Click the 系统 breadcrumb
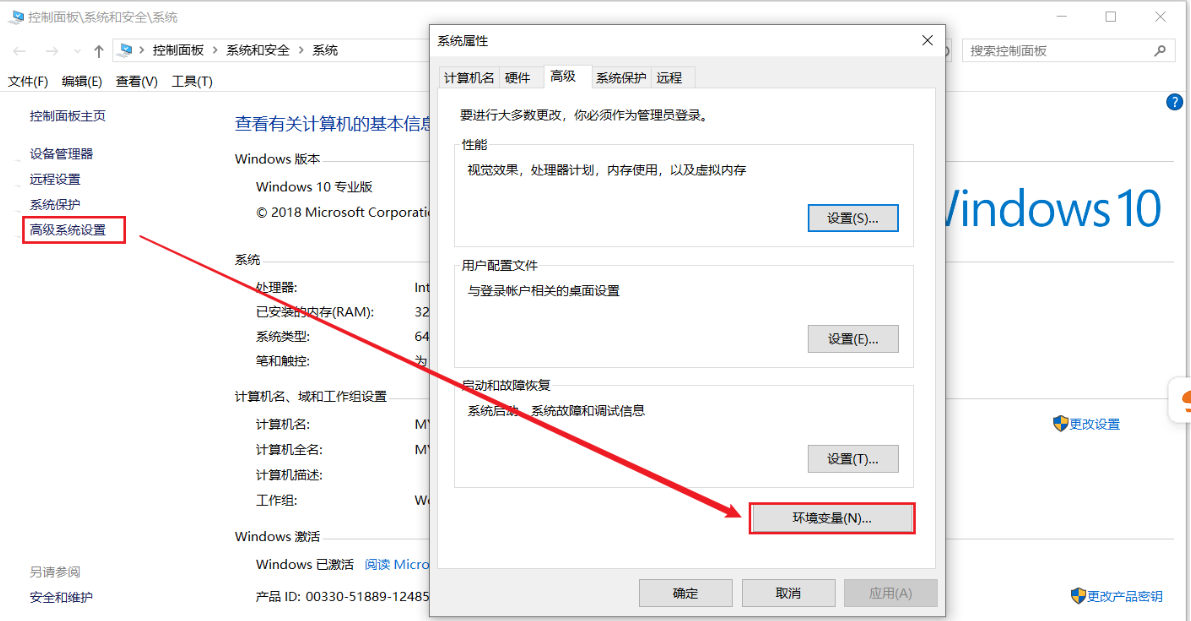Image resolution: width=1191 pixels, height=621 pixels. (x=325, y=50)
